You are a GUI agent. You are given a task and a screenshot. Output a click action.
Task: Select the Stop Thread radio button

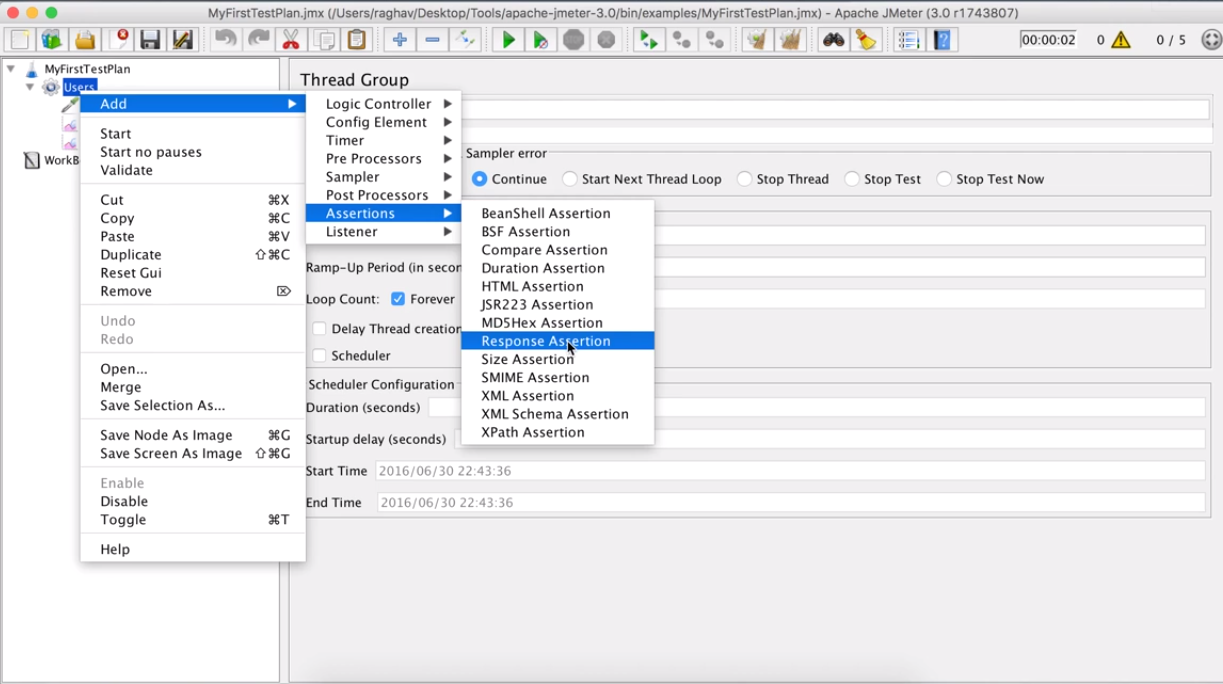[x=744, y=179]
